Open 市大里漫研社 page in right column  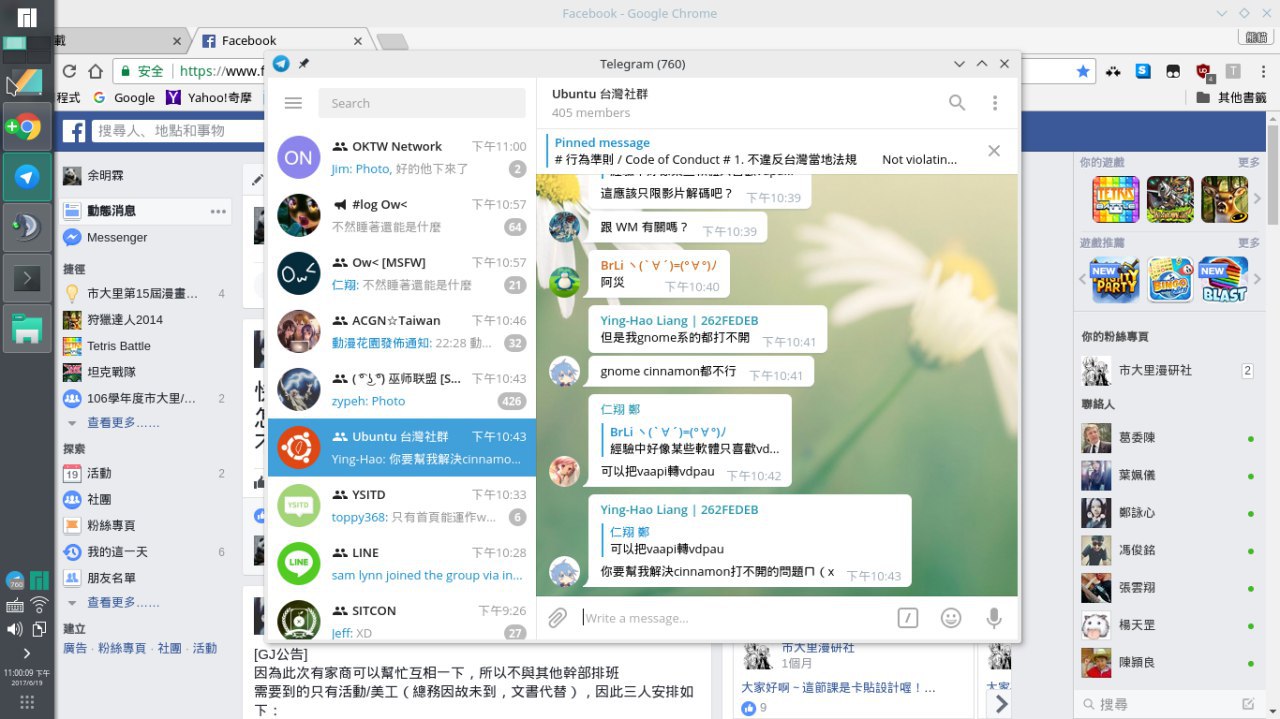(1155, 370)
